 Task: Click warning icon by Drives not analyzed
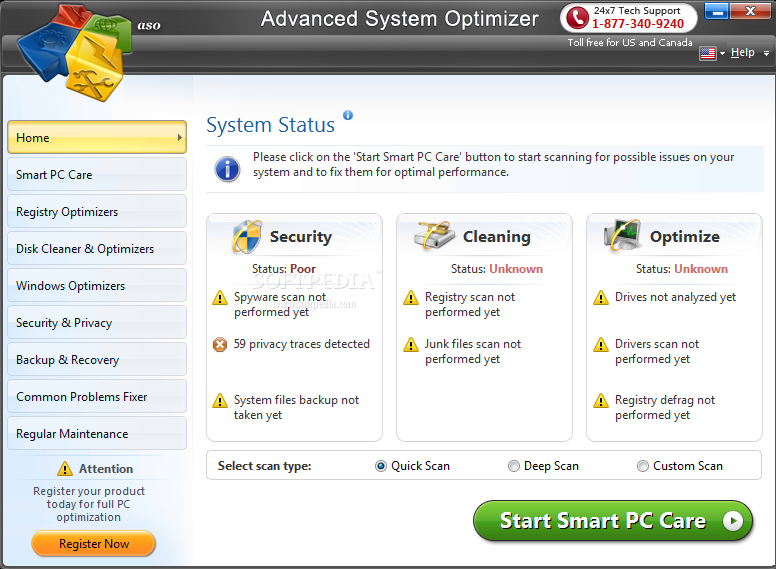click(x=601, y=298)
